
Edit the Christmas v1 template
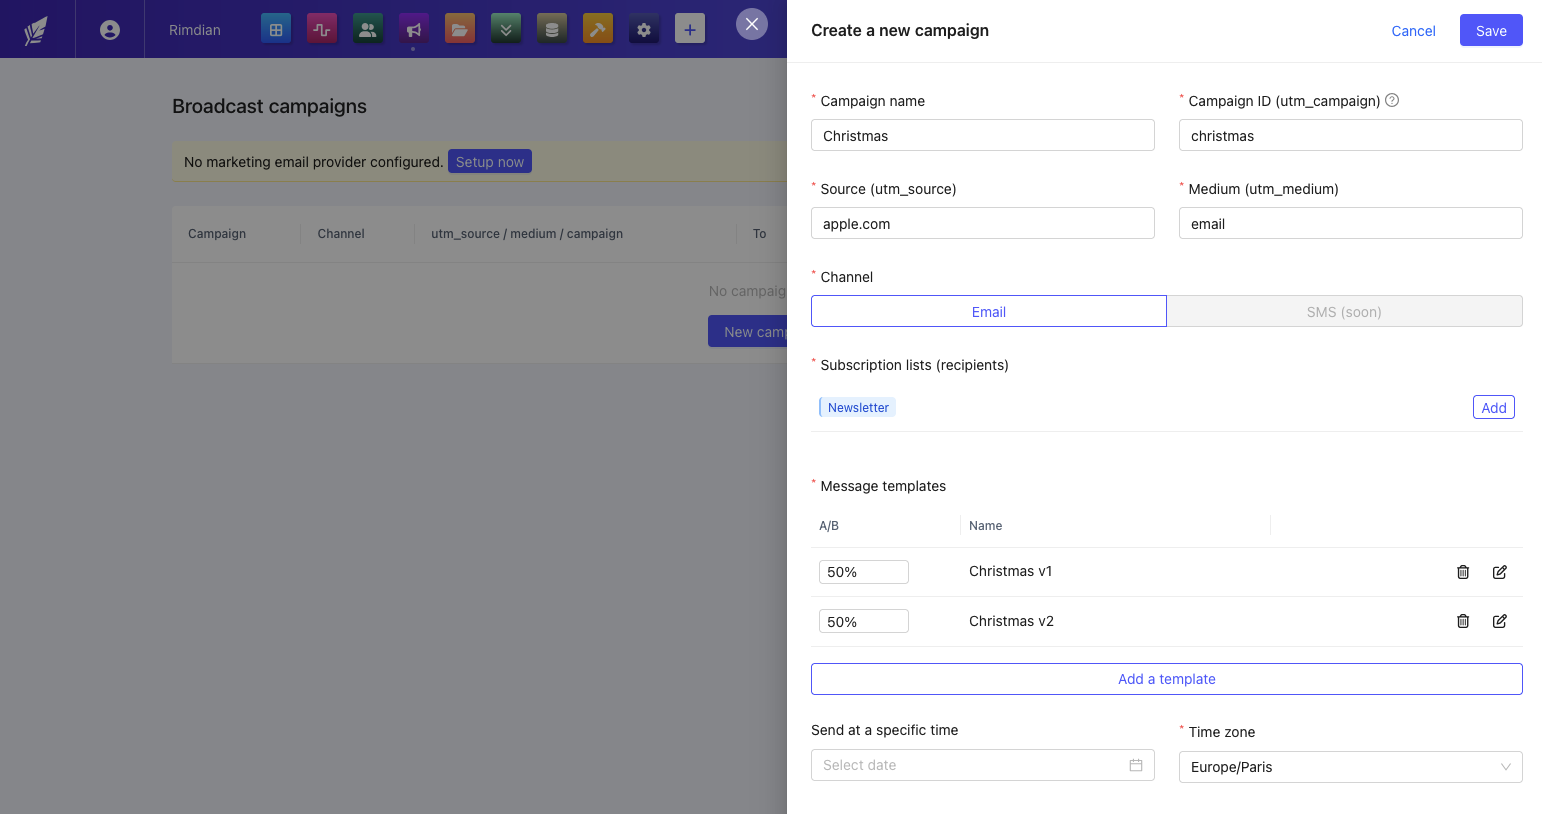click(x=1500, y=572)
